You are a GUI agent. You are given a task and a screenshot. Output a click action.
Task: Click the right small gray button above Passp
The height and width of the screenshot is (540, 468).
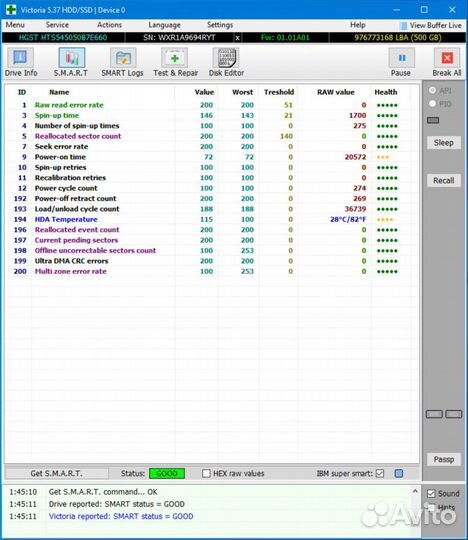[x=454, y=414]
